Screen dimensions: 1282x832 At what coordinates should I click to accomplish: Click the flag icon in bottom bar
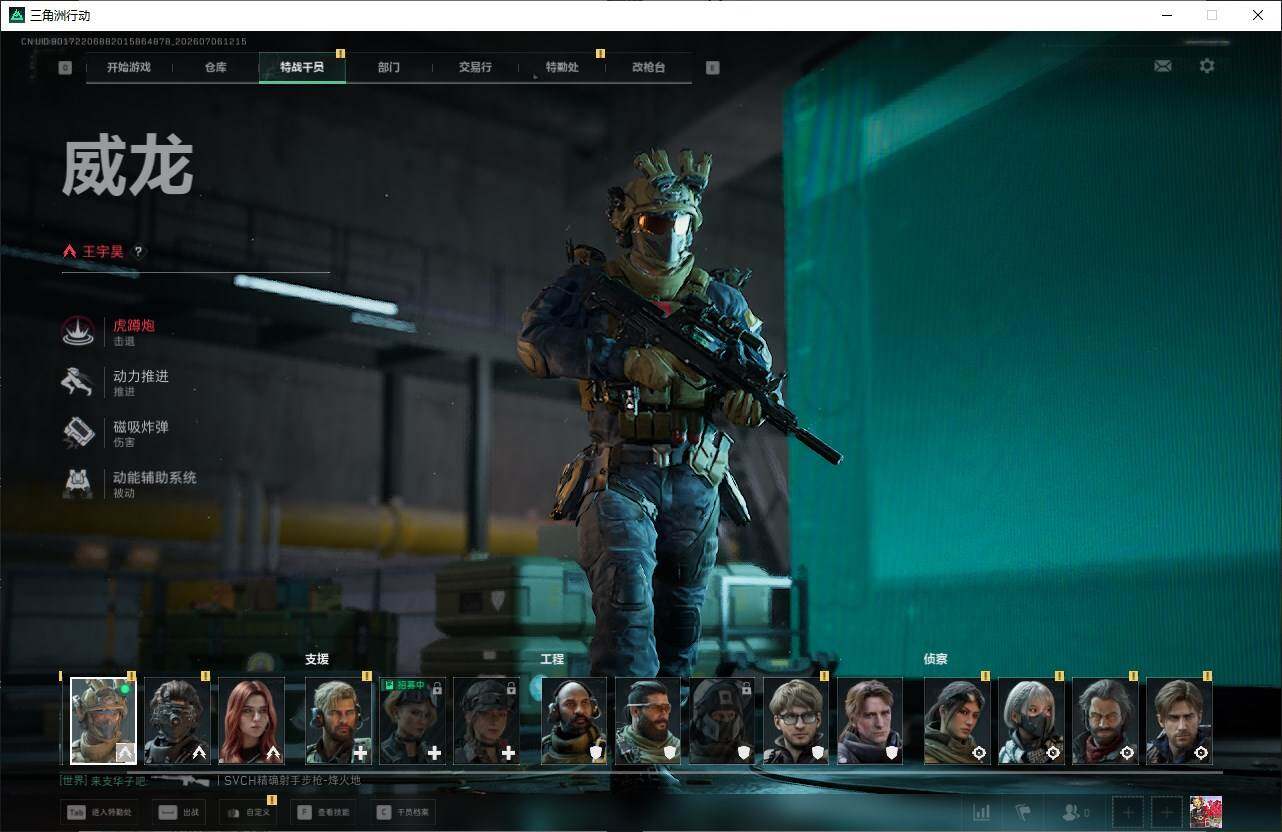click(x=1023, y=812)
